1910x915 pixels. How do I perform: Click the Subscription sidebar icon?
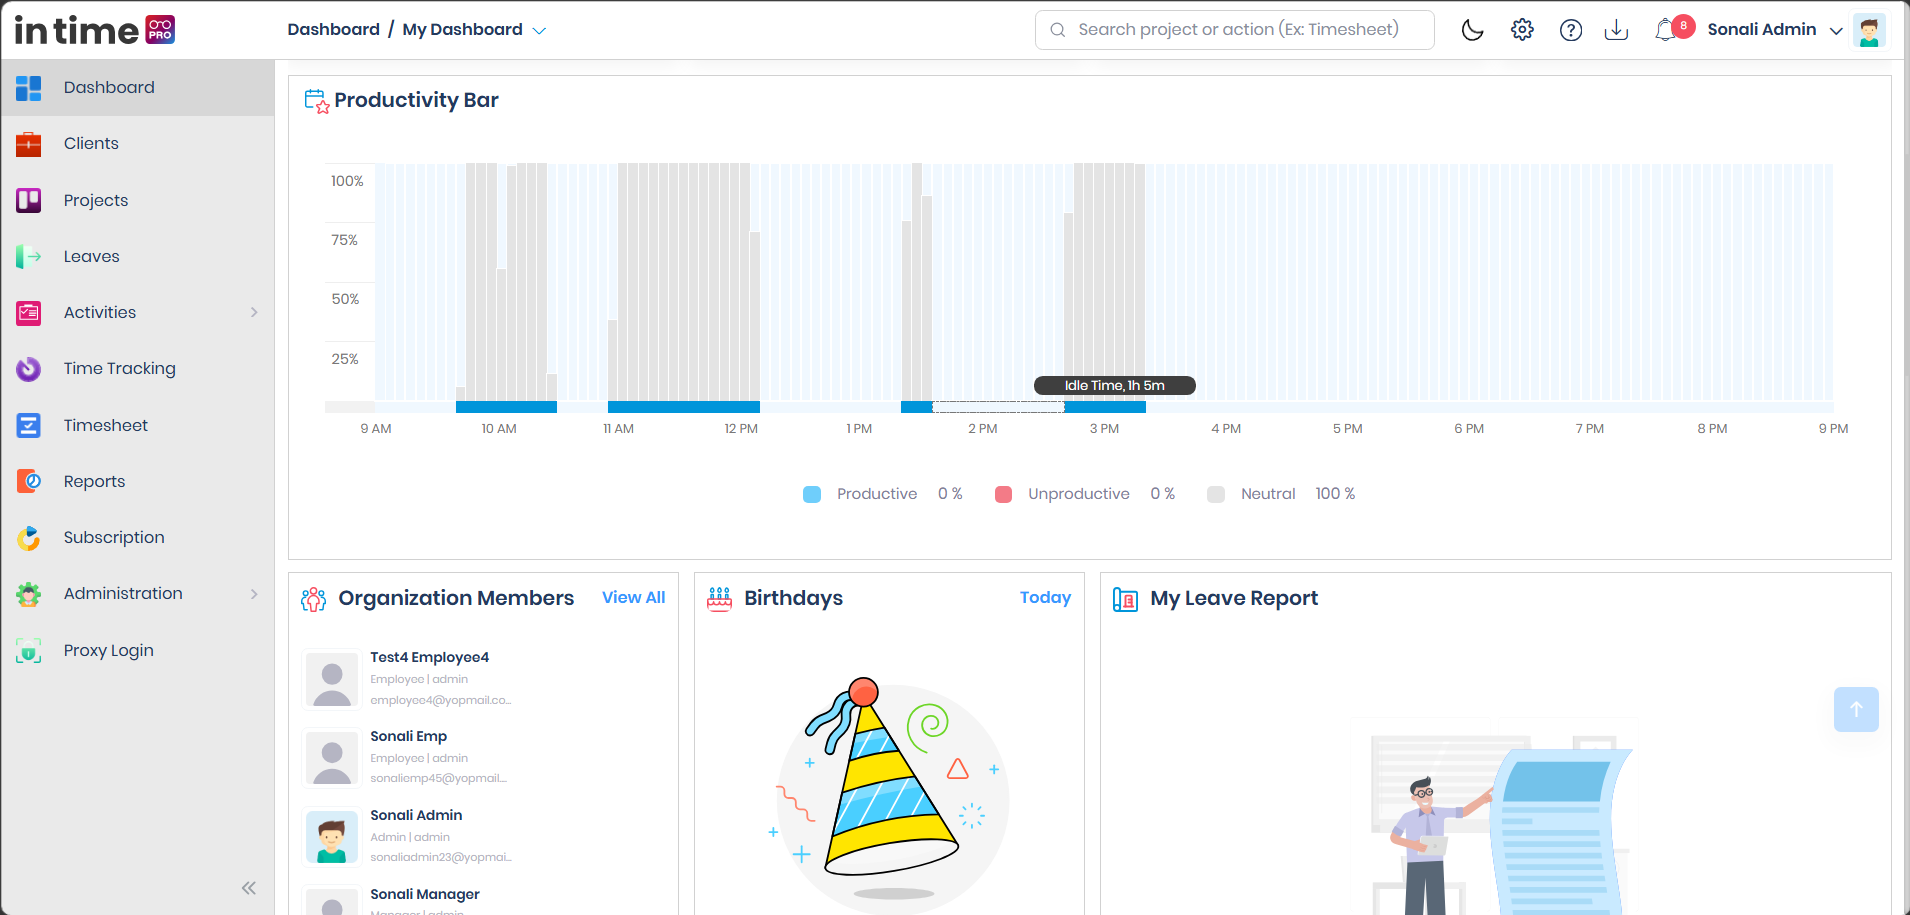(29, 538)
